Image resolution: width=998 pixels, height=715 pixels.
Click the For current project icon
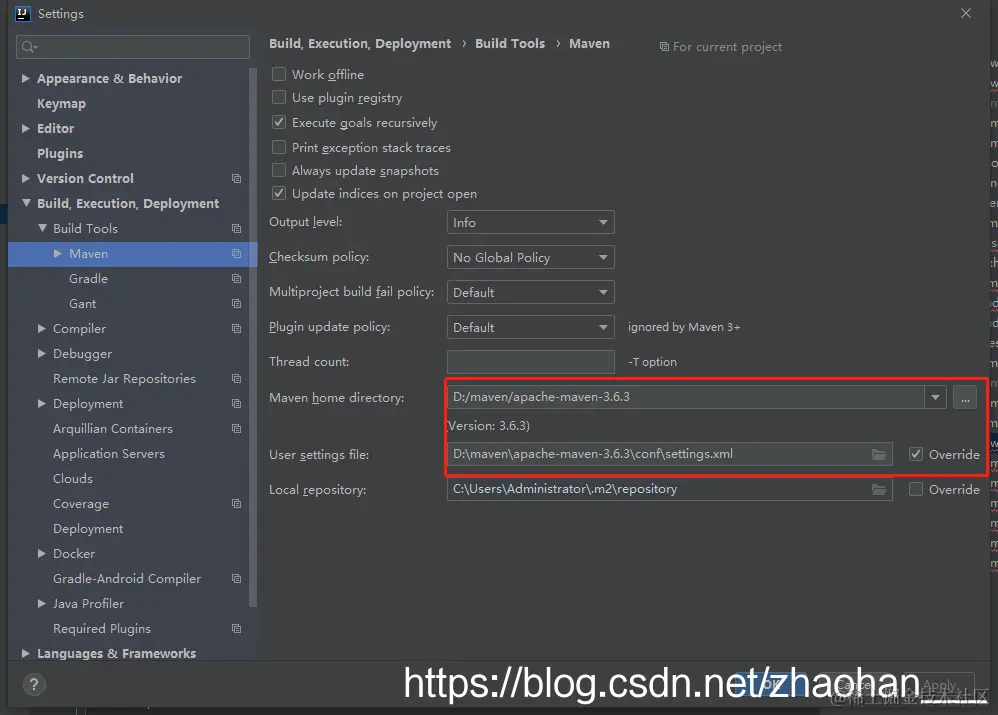pyautogui.click(x=664, y=47)
